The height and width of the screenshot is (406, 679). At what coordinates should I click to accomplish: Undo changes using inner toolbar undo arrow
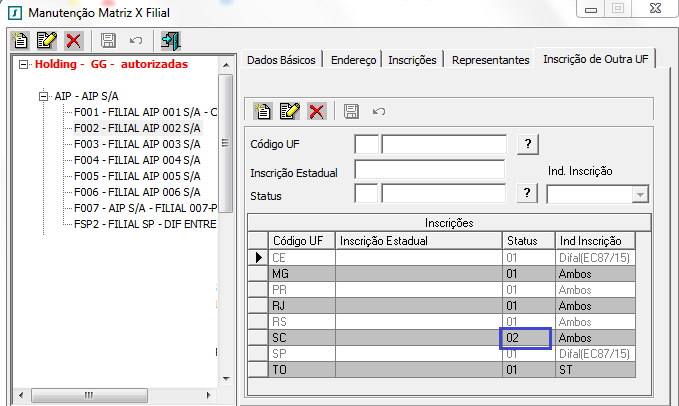click(378, 112)
